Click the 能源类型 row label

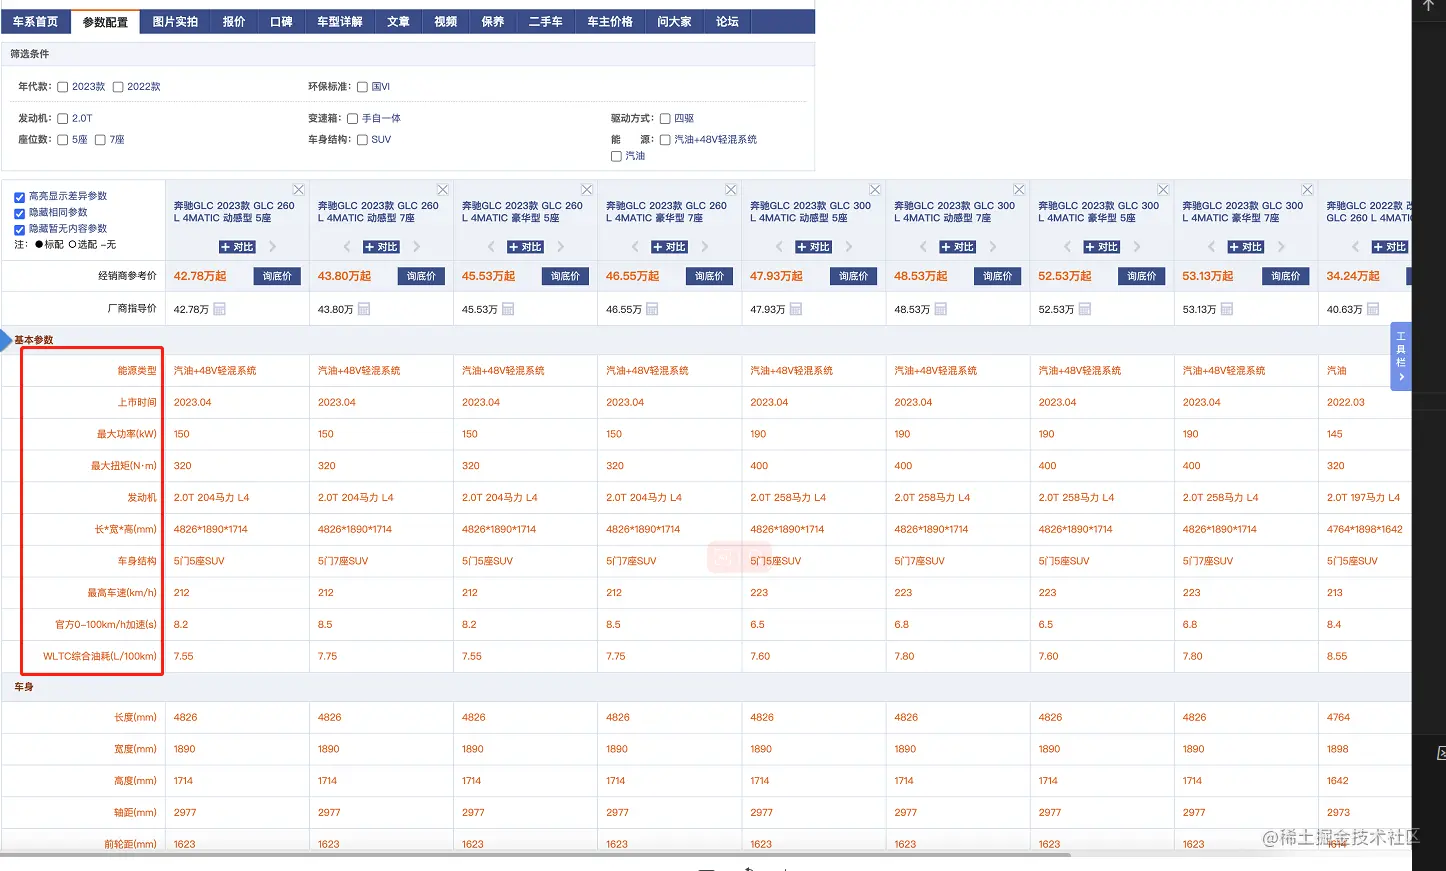[x=137, y=371]
